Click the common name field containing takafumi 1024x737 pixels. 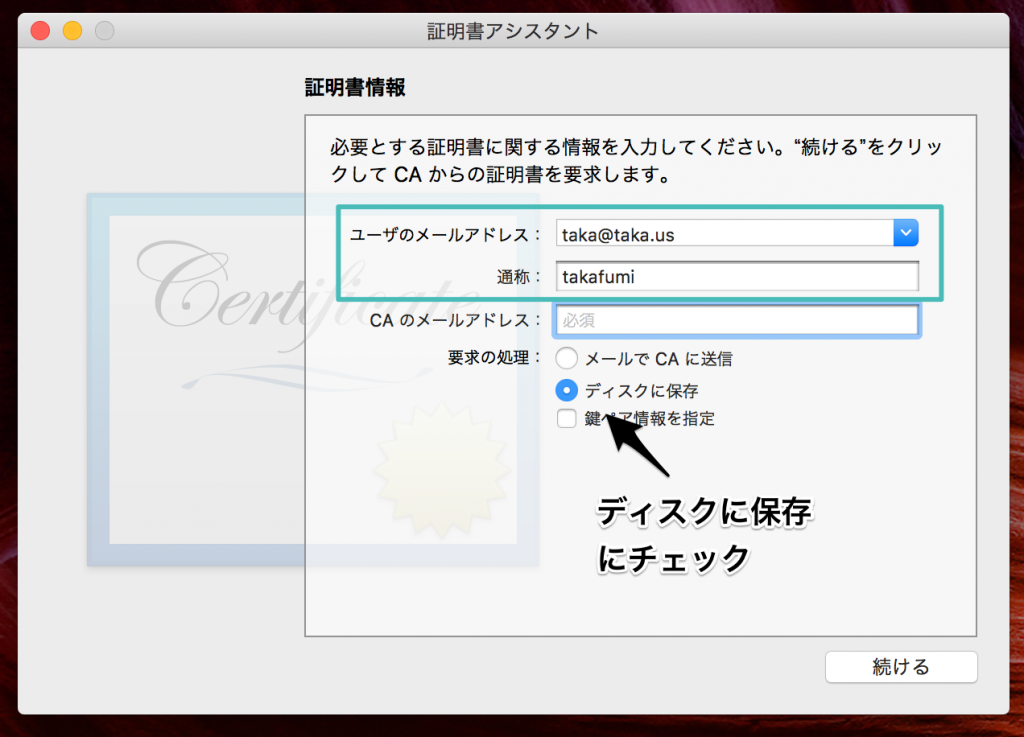pyautogui.click(x=737, y=276)
